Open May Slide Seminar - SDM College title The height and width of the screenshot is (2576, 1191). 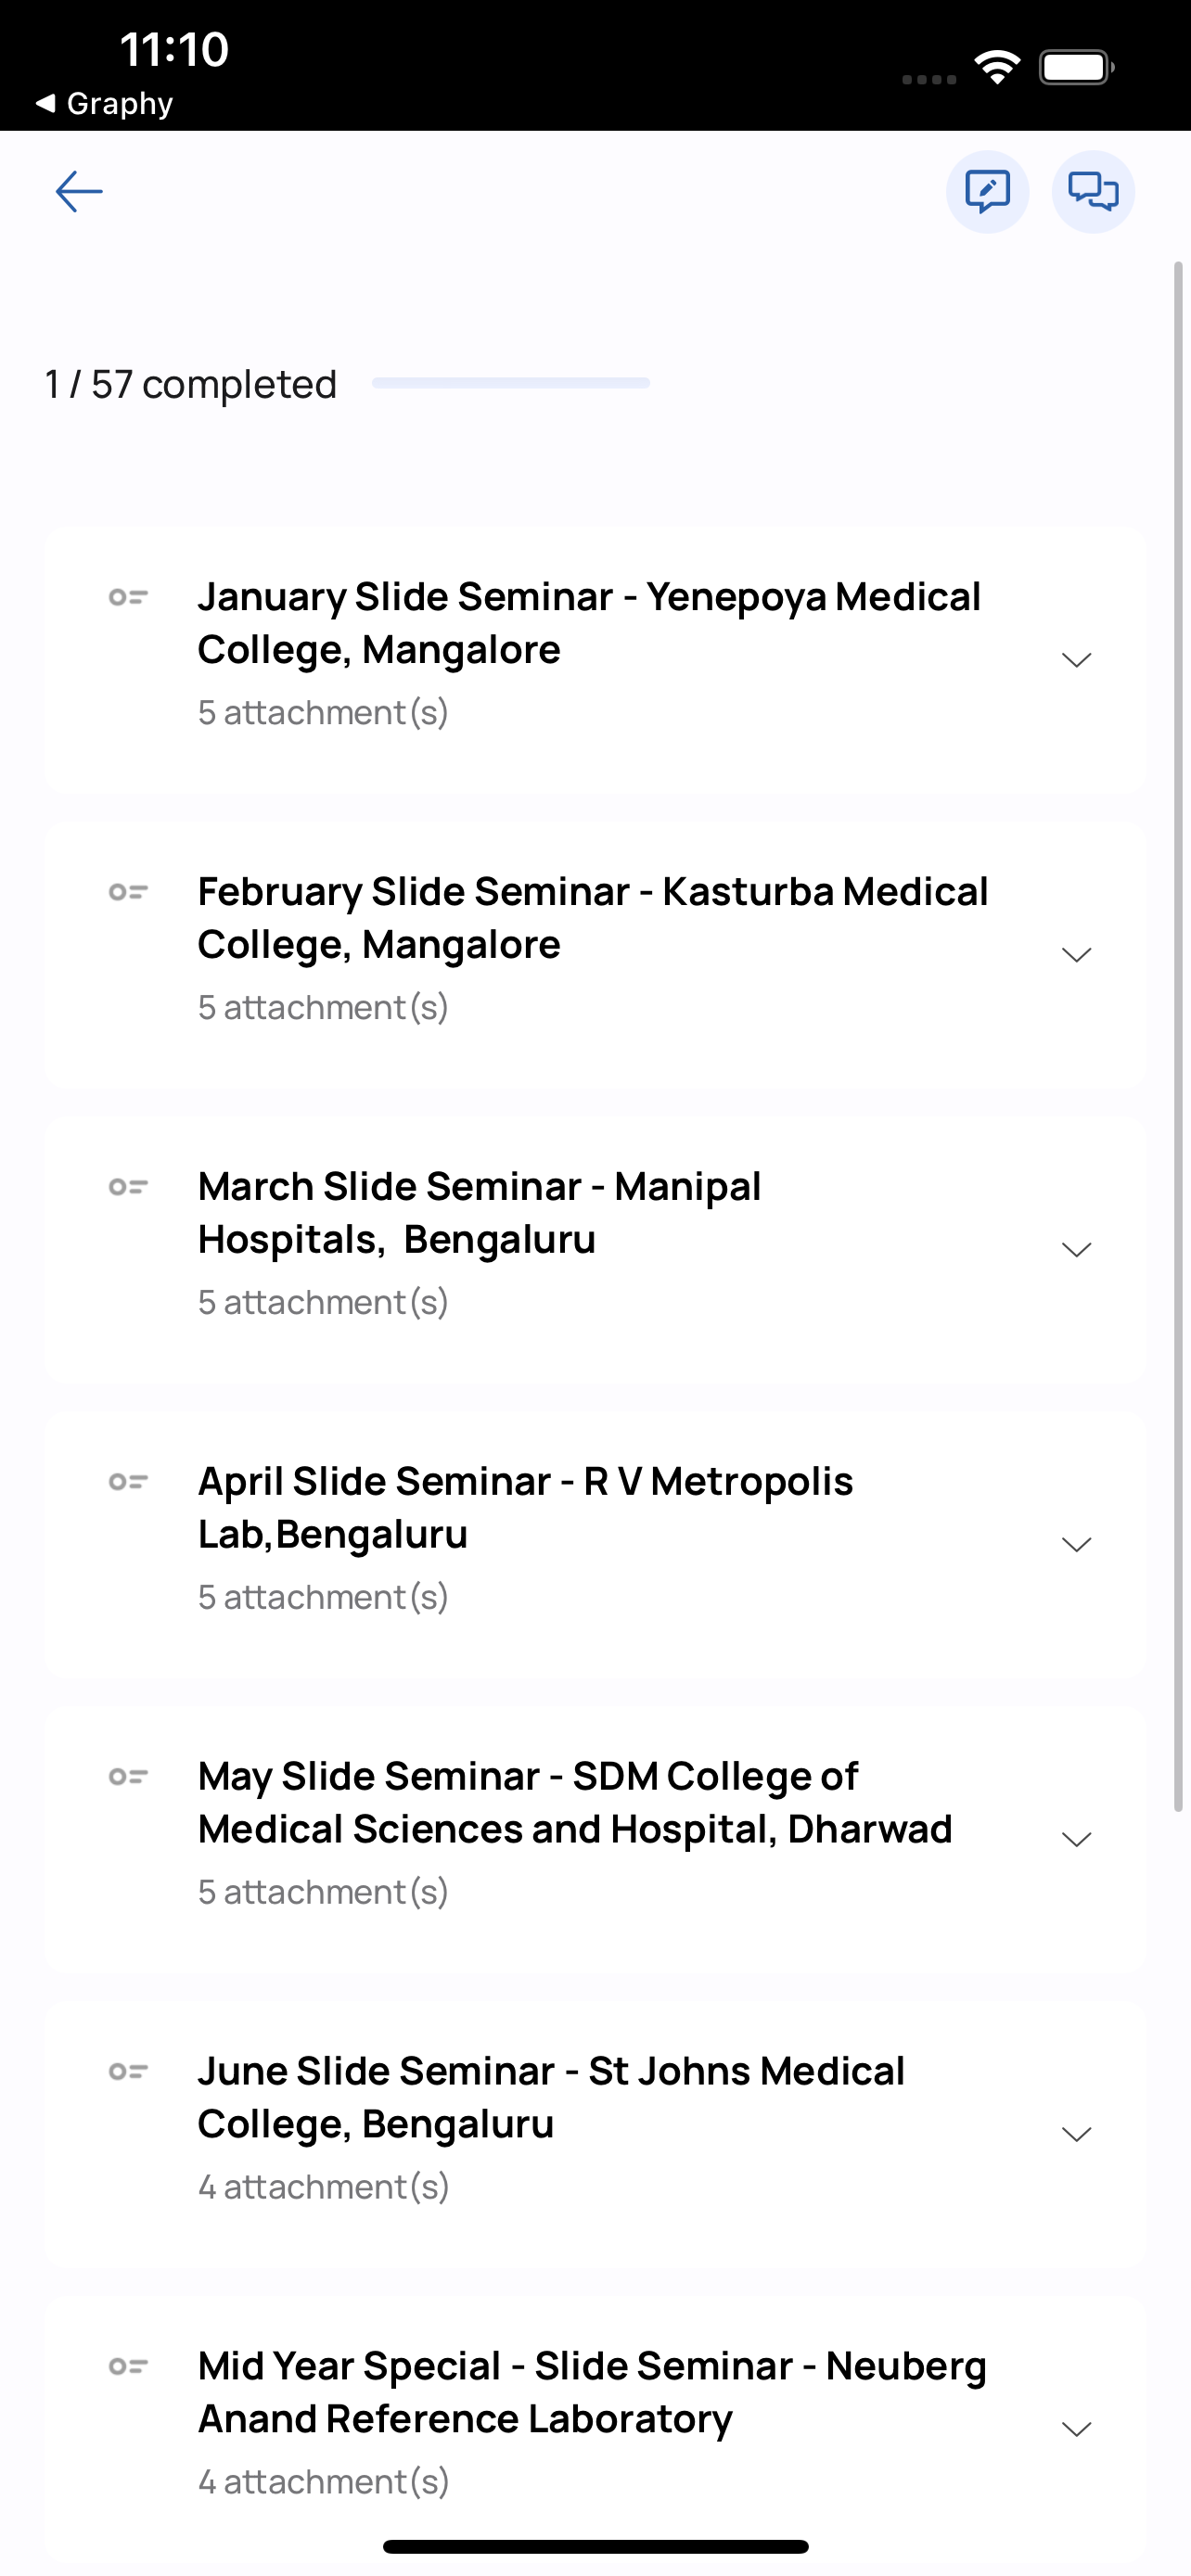point(575,1803)
